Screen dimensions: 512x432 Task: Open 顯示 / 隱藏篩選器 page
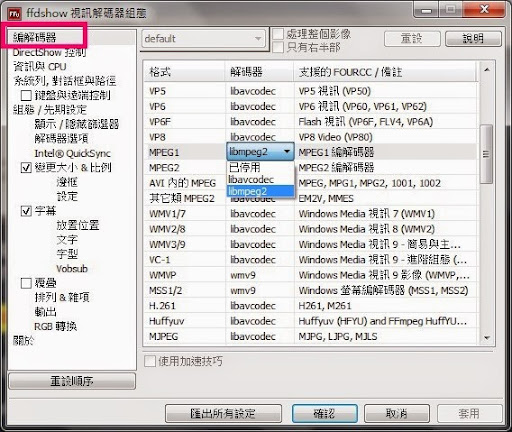[77, 124]
